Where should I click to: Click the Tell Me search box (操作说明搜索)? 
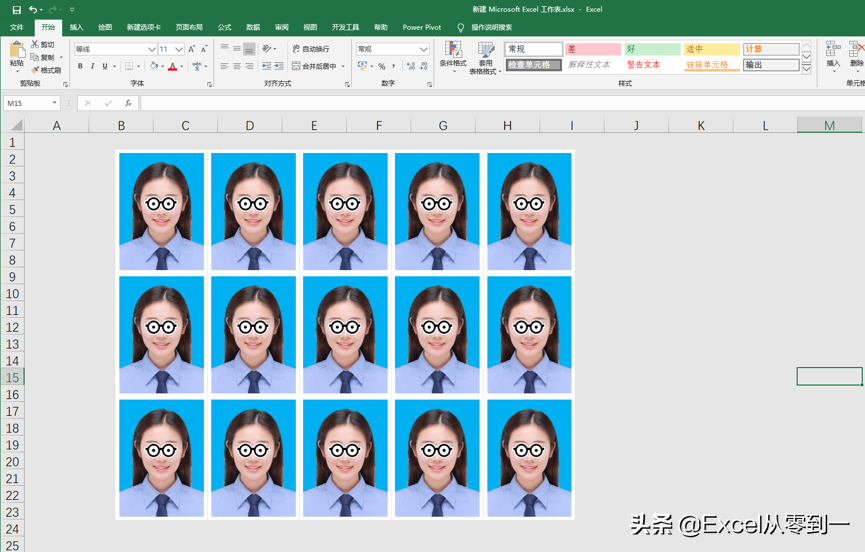pyautogui.click(x=491, y=27)
